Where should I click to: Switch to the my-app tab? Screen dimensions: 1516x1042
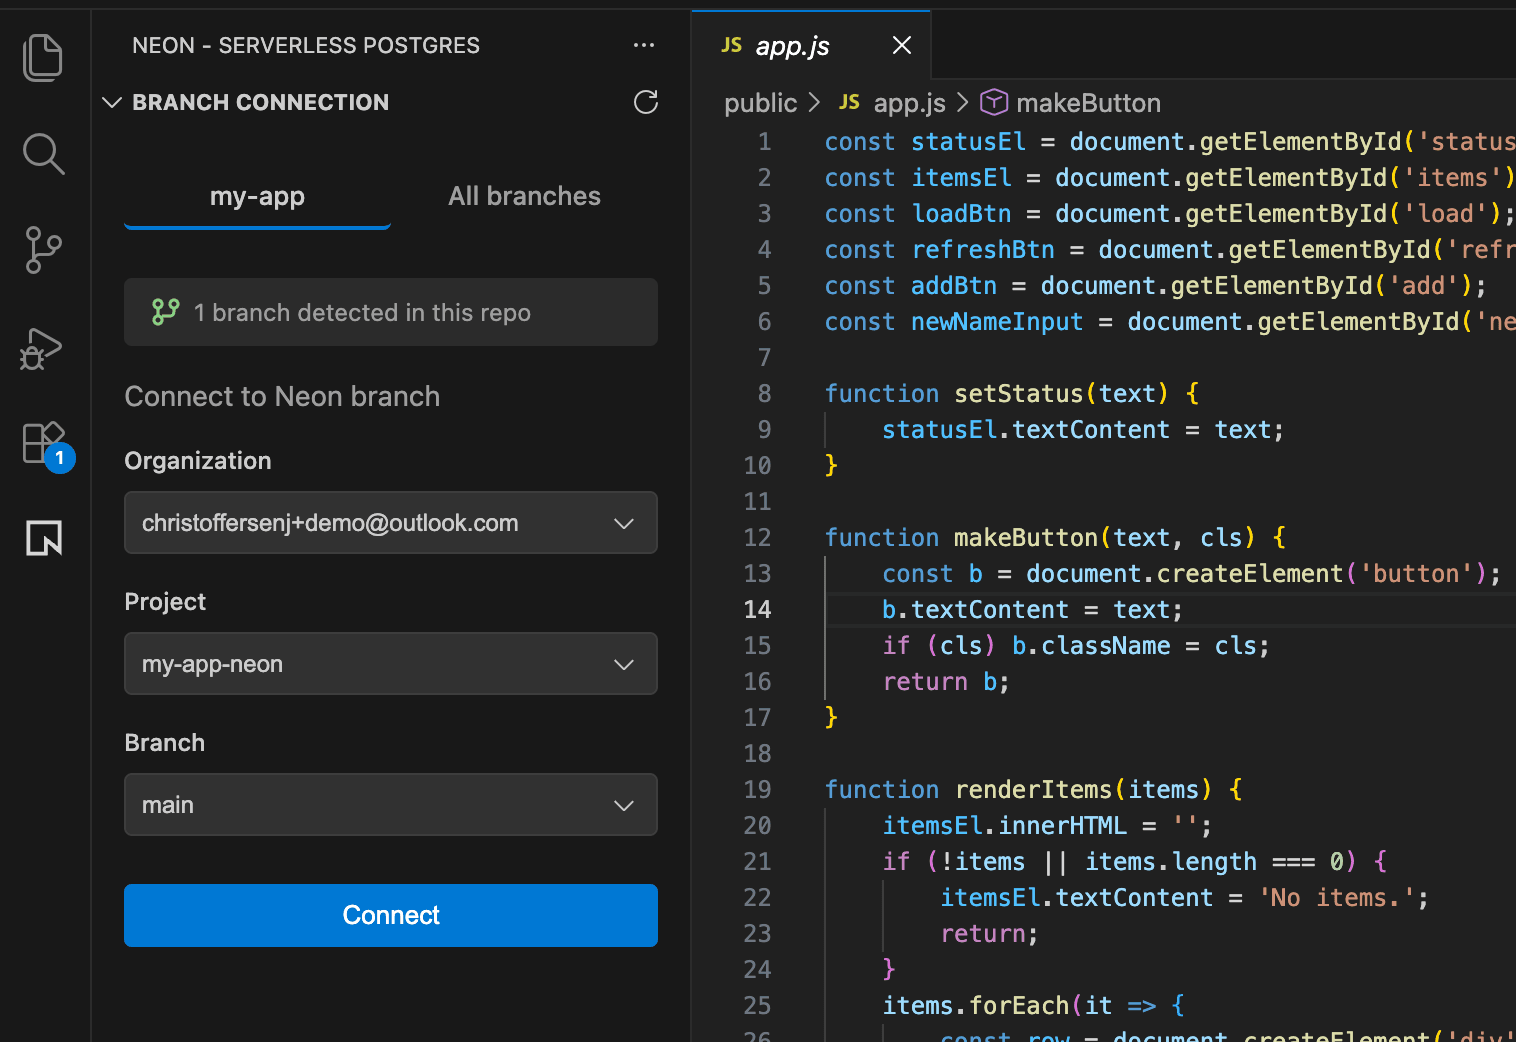tap(257, 197)
